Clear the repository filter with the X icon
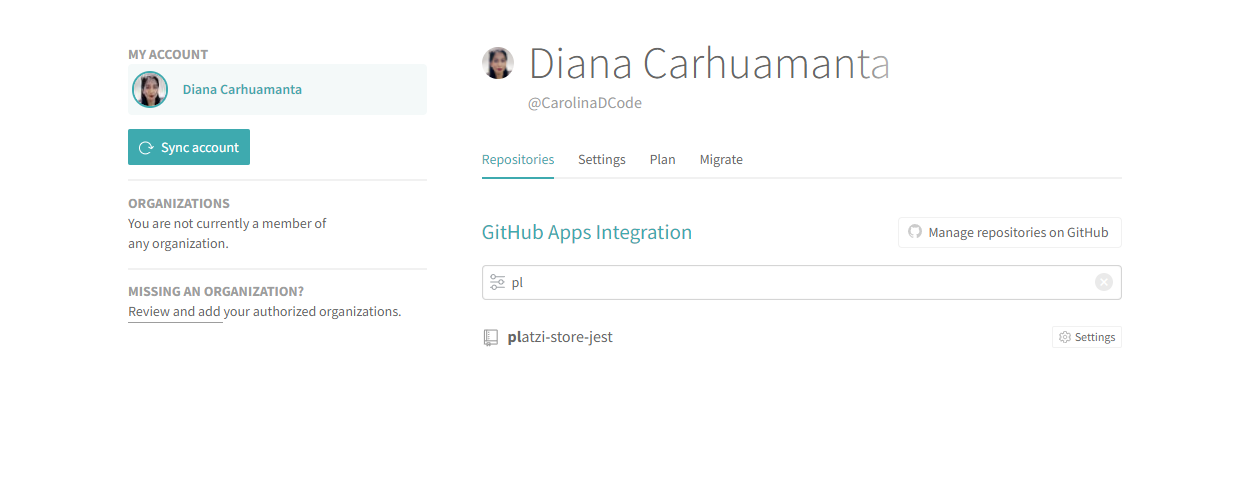 pos(1104,282)
